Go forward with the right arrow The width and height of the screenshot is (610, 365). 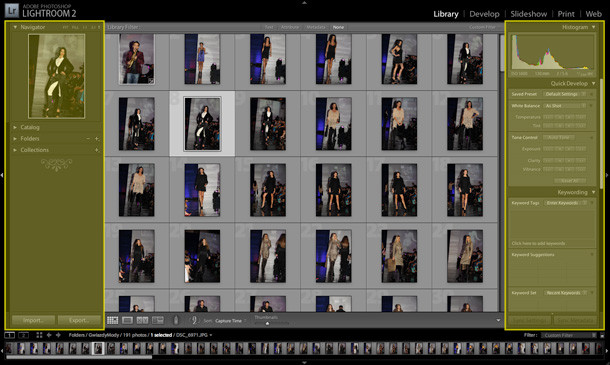[58, 335]
